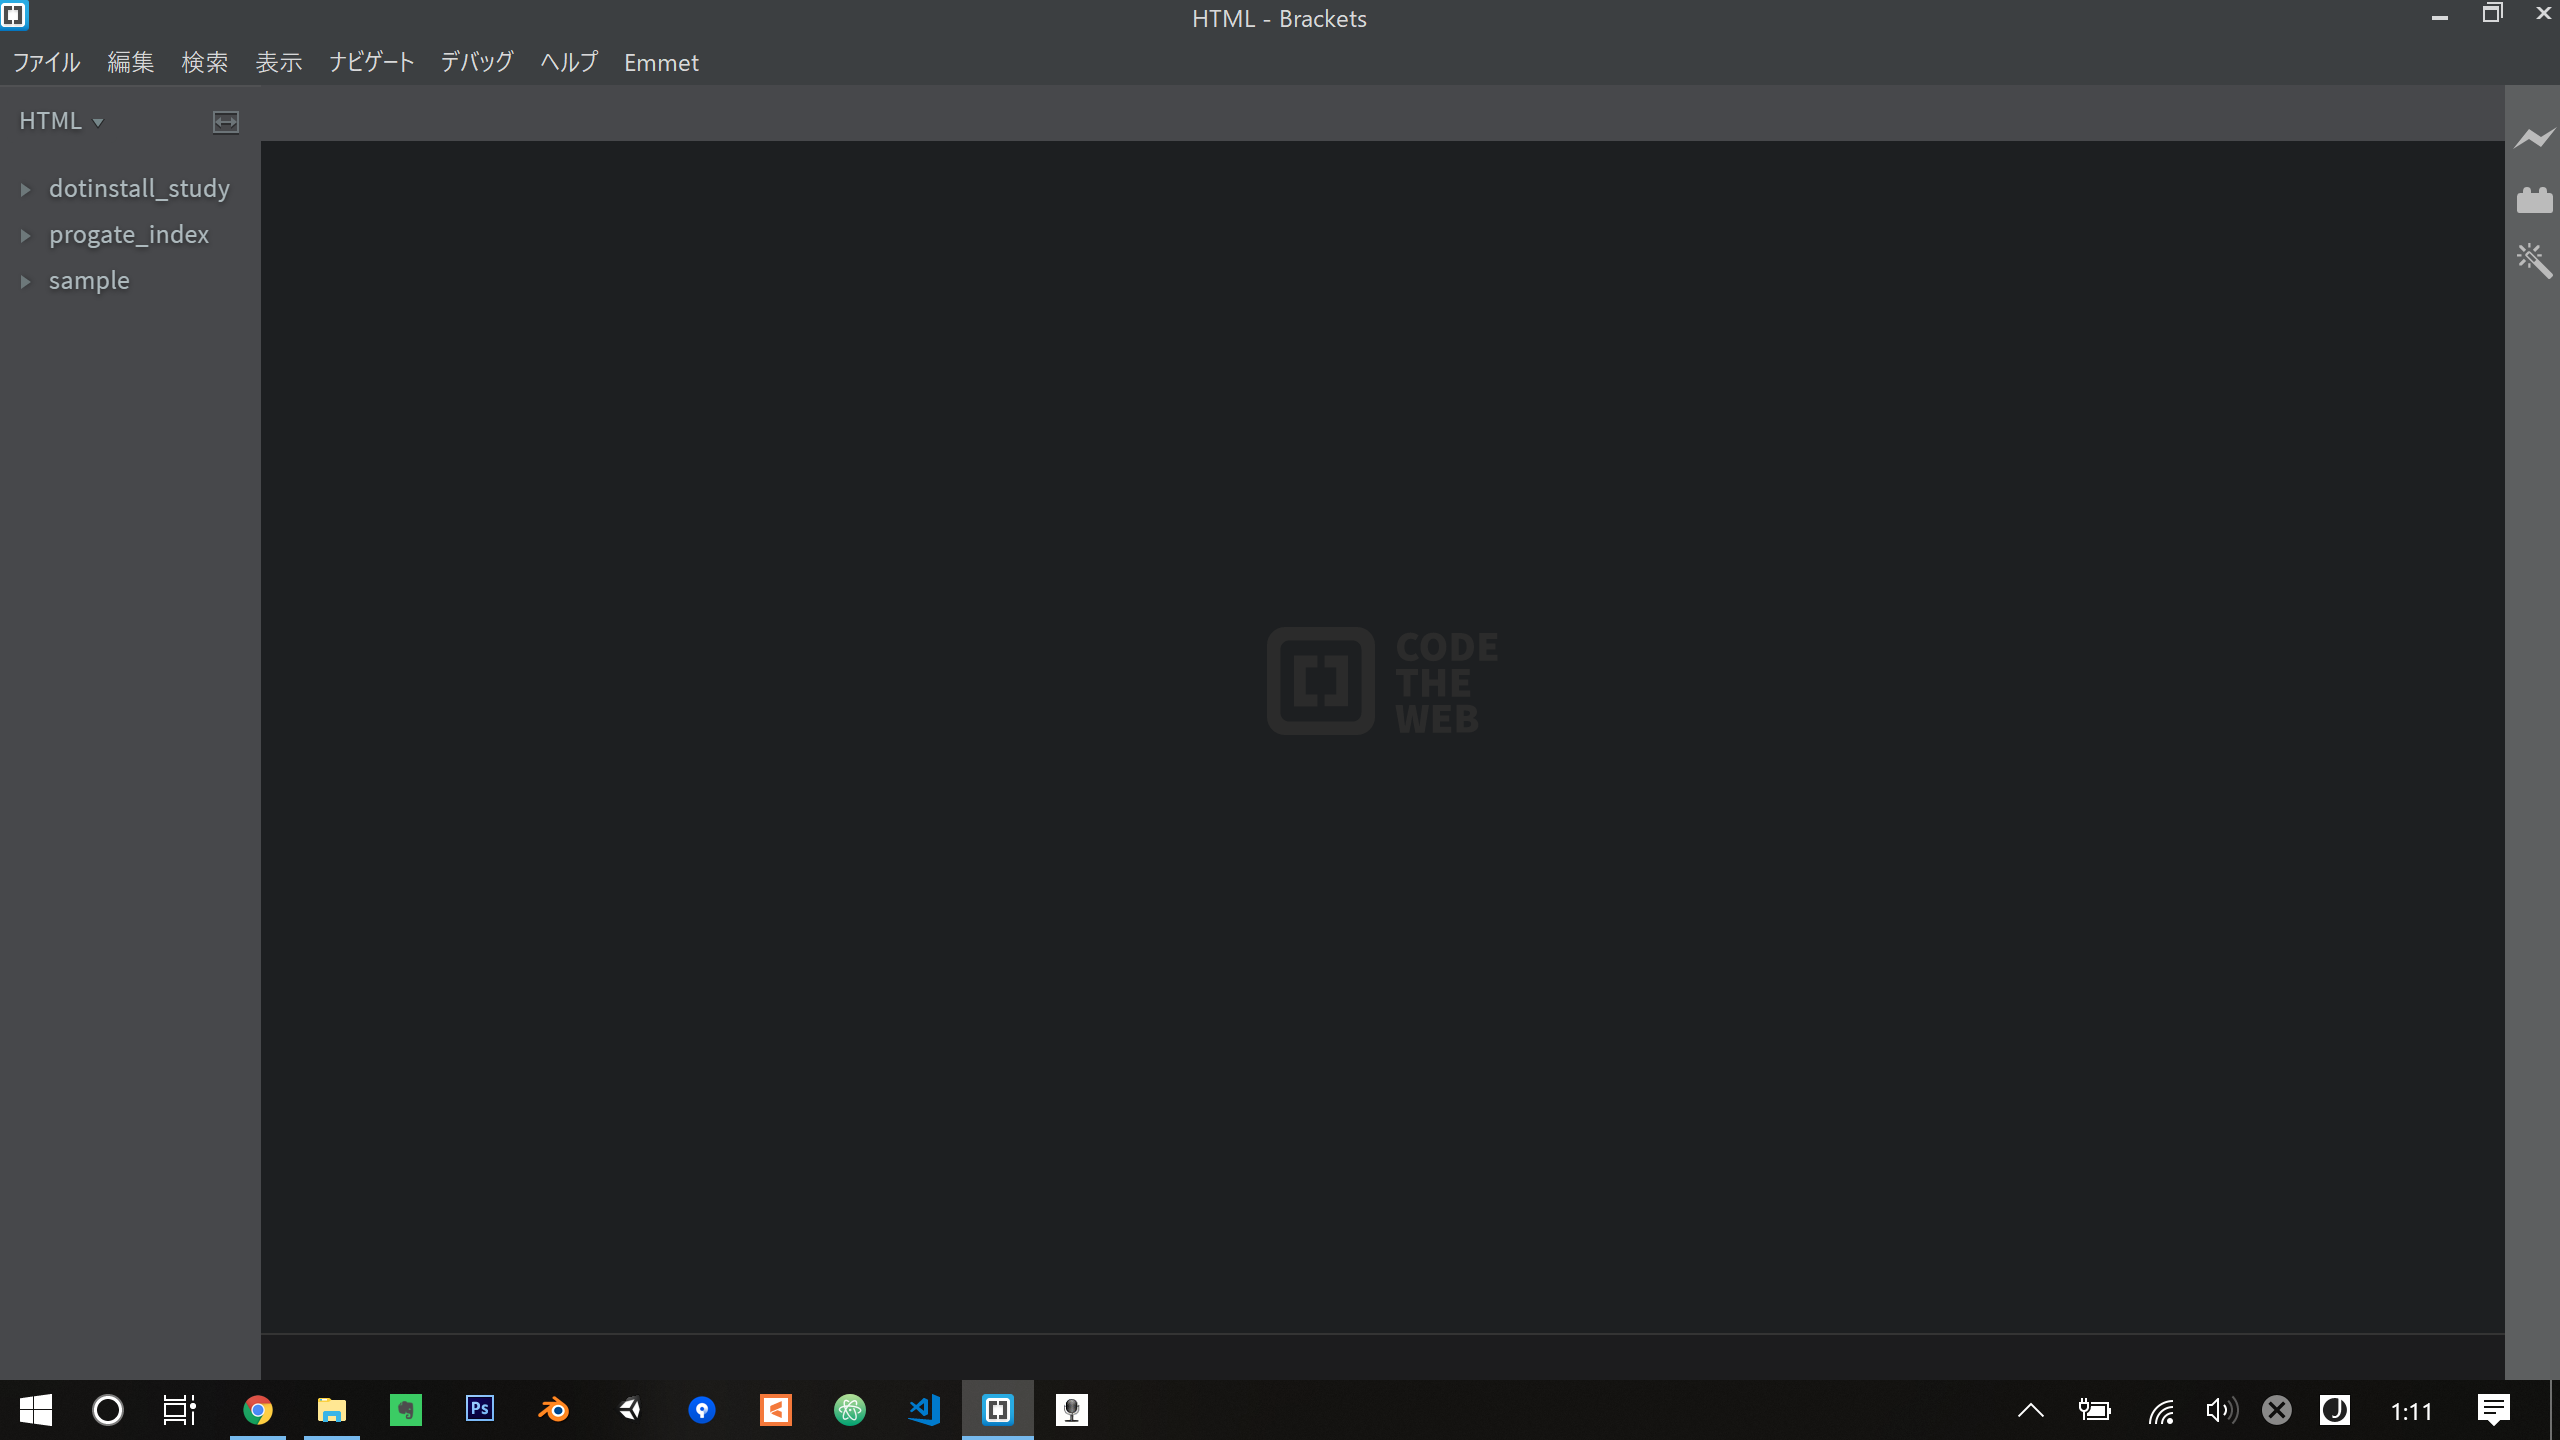Open the ファイル menu

click(x=46, y=62)
